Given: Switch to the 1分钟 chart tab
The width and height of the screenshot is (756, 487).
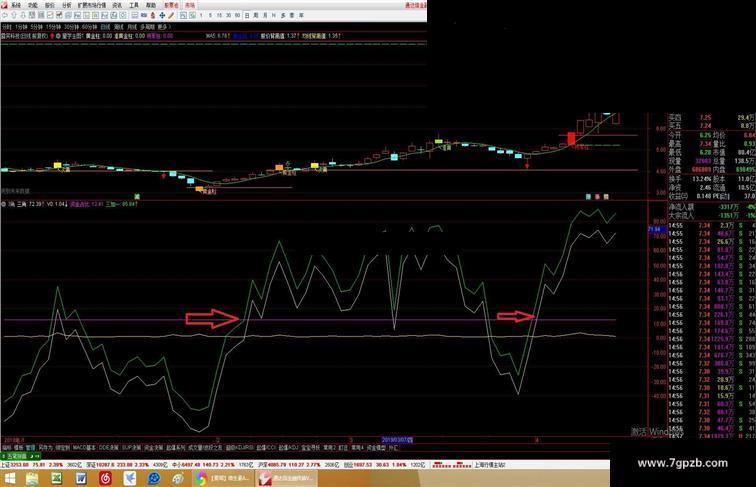Looking at the screenshot, I should point(19,27).
